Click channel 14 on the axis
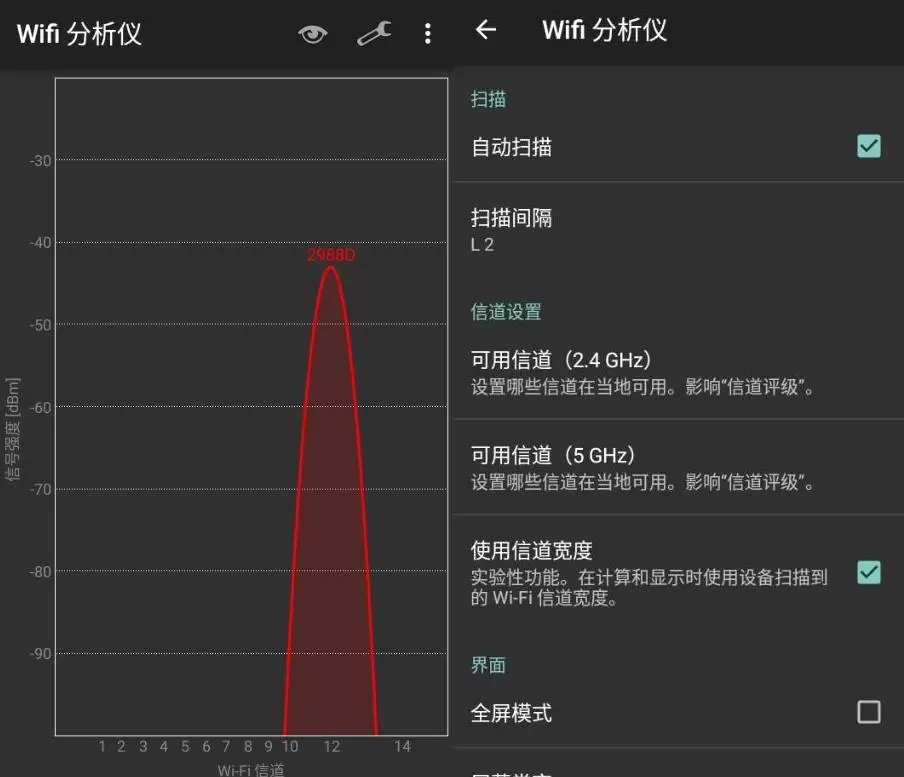The image size is (904, 777). pos(402,746)
